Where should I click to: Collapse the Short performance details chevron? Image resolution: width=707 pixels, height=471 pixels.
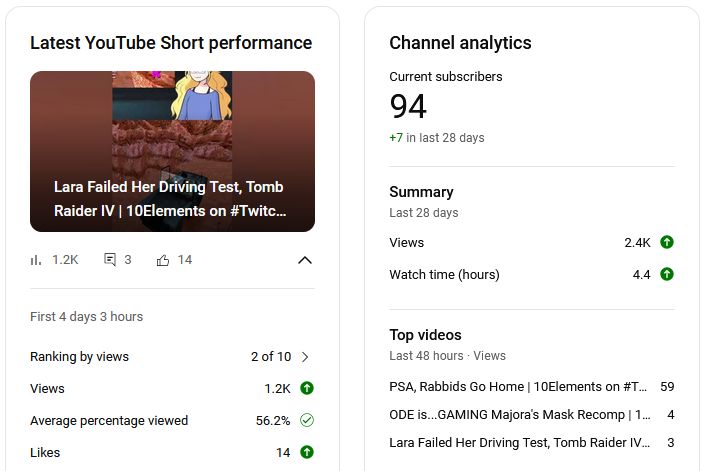pyautogui.click(x=305, y=260)
